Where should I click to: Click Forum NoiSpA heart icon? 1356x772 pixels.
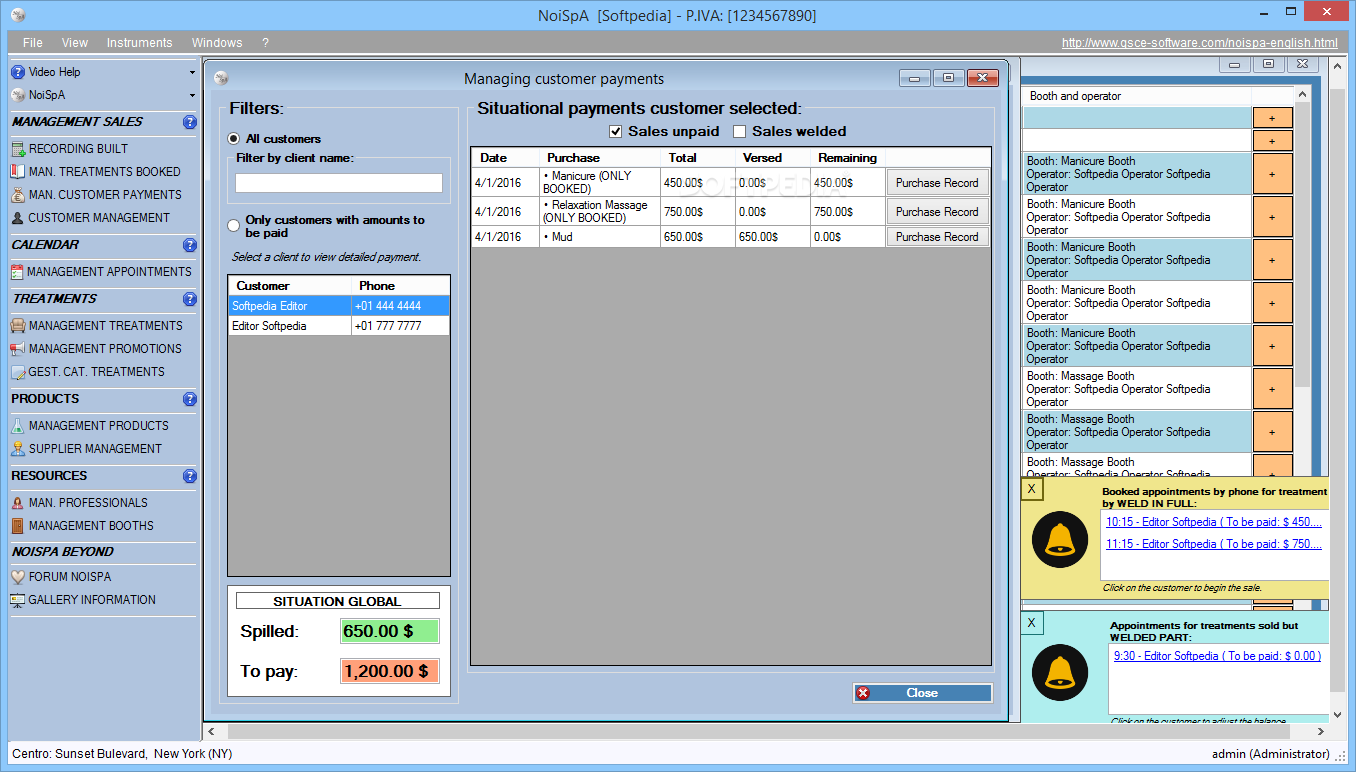point(18,577)
